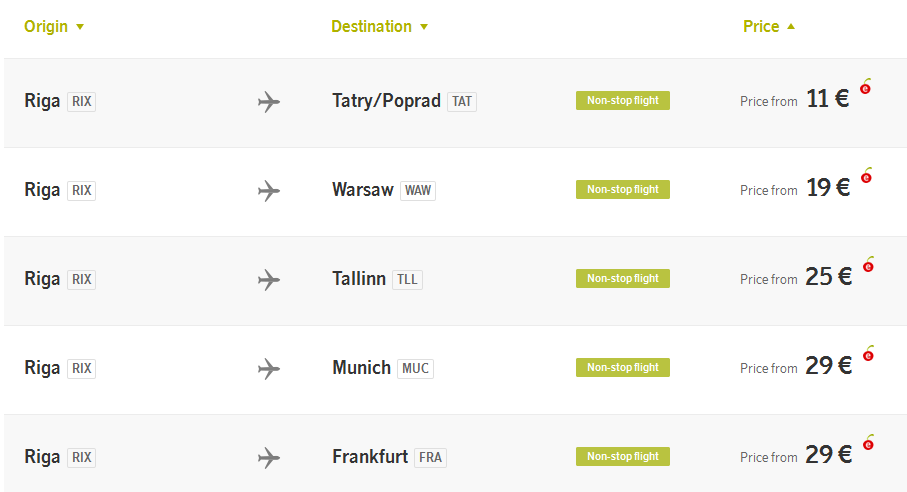This screenshot has width=907, height=492.
Task: Choose the 29 € price for Frankfurt
Action: tap(828, 454)
